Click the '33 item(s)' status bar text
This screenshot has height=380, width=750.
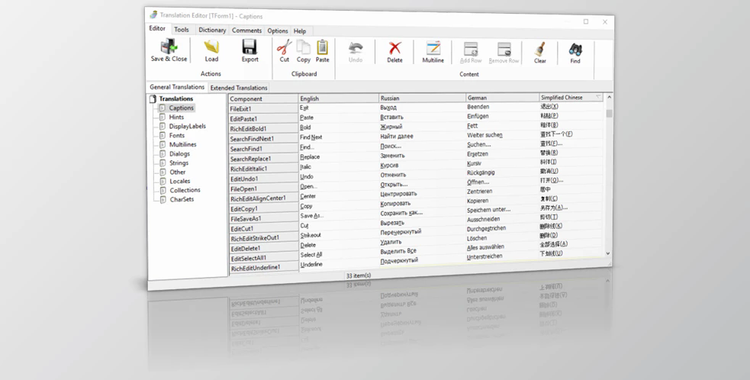click(359, 276)
